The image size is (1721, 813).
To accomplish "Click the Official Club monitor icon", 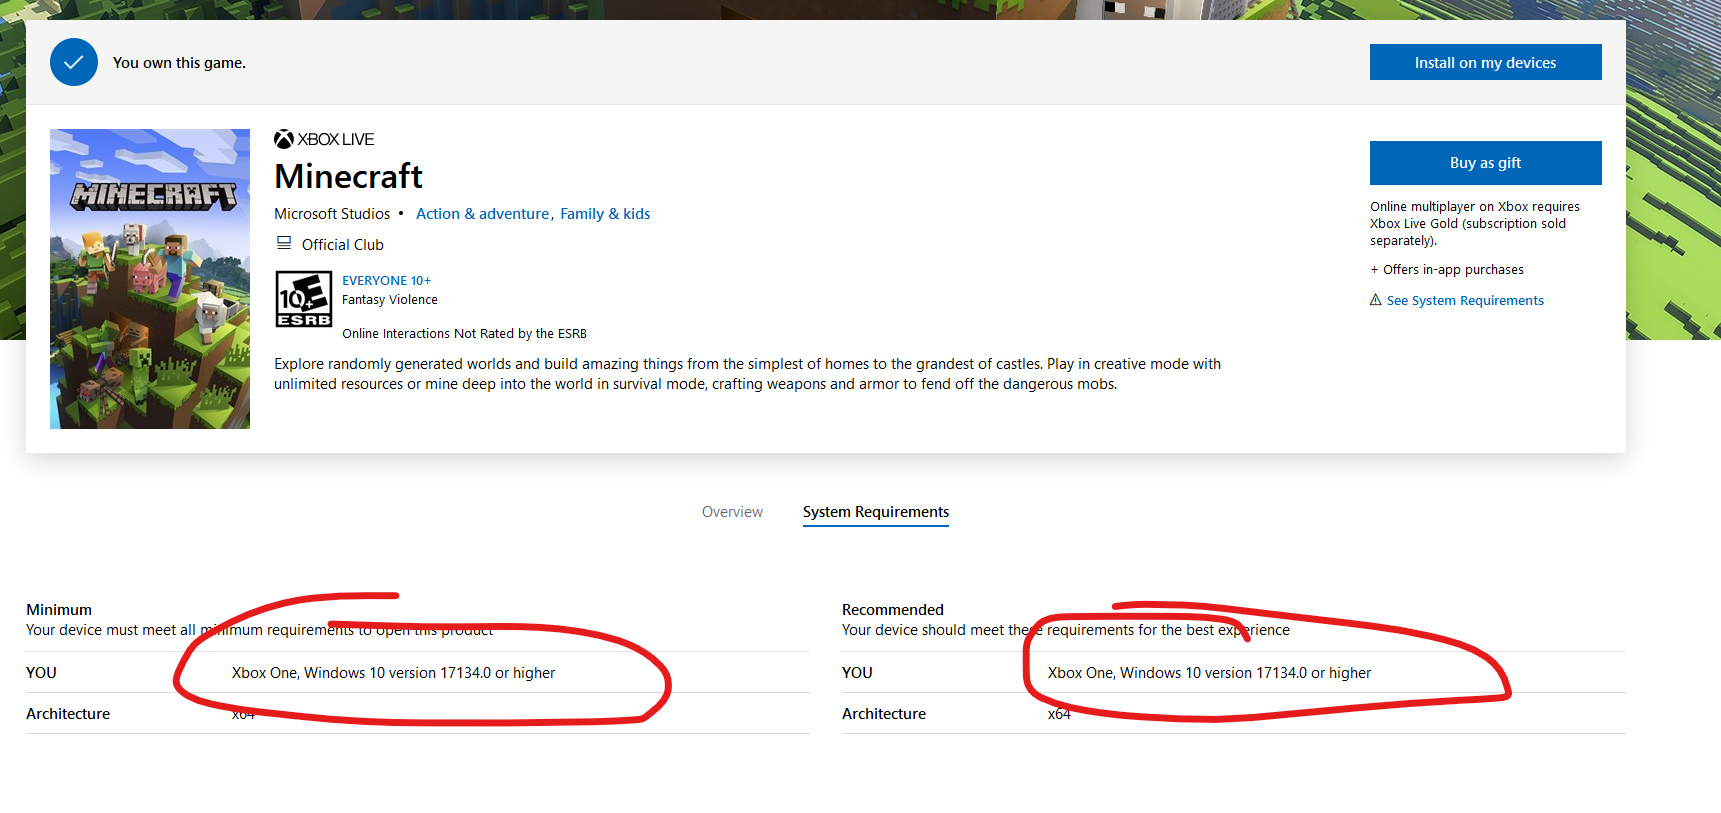I will [x=284, y=243].
